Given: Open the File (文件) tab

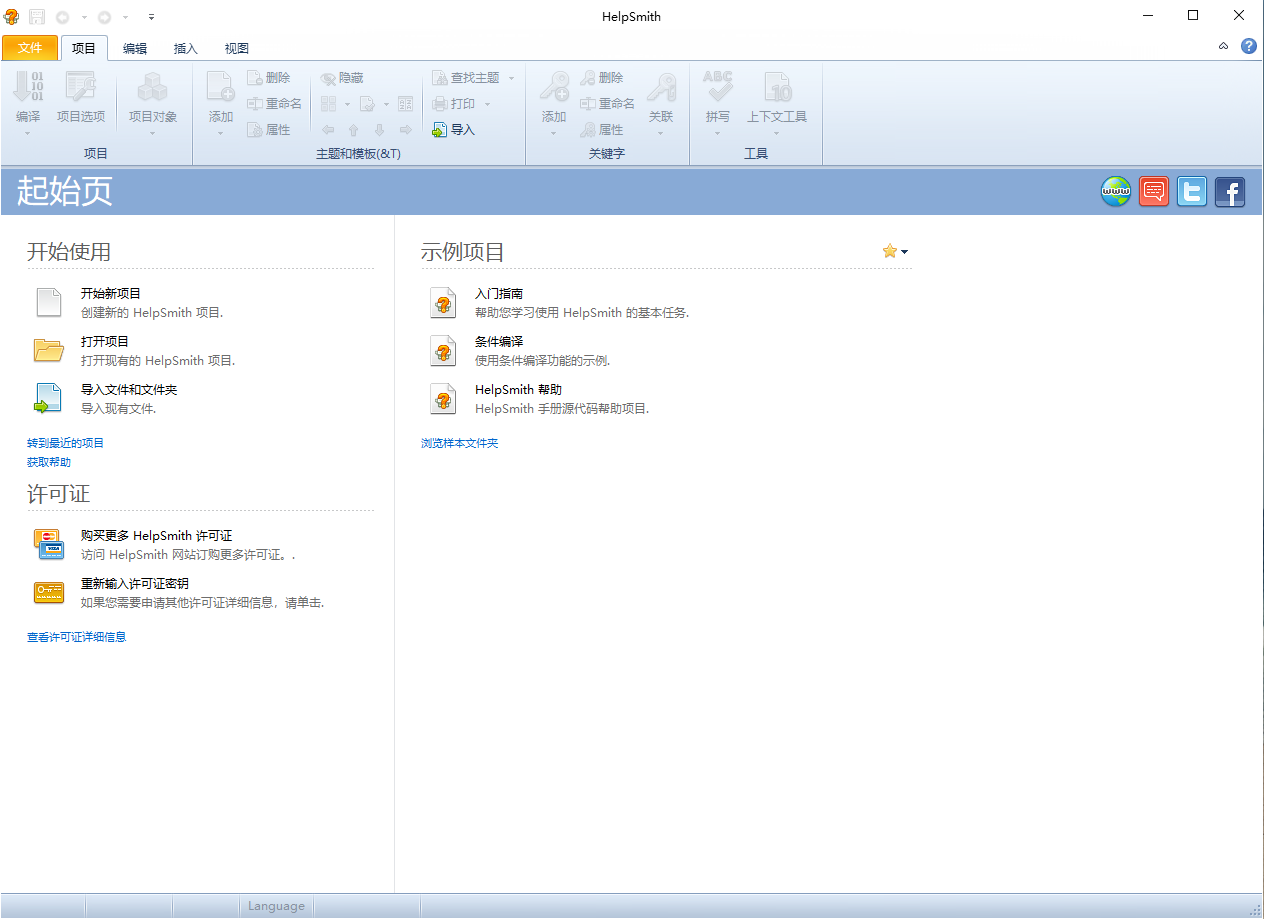Looking at the screenshot, I should point(30,48).
